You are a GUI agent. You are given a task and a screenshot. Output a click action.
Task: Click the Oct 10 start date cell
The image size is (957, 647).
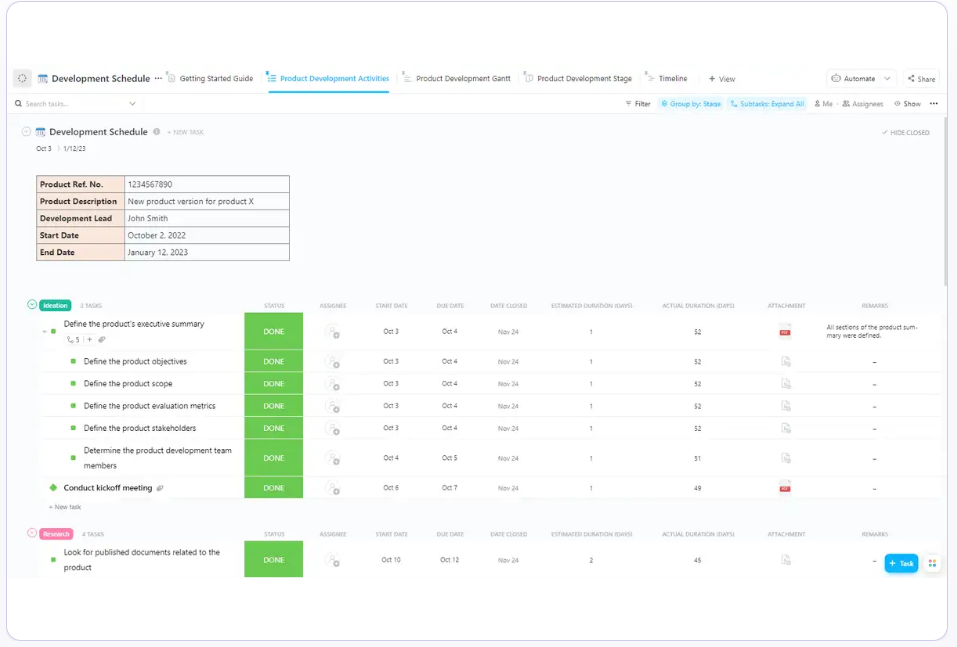391,560
